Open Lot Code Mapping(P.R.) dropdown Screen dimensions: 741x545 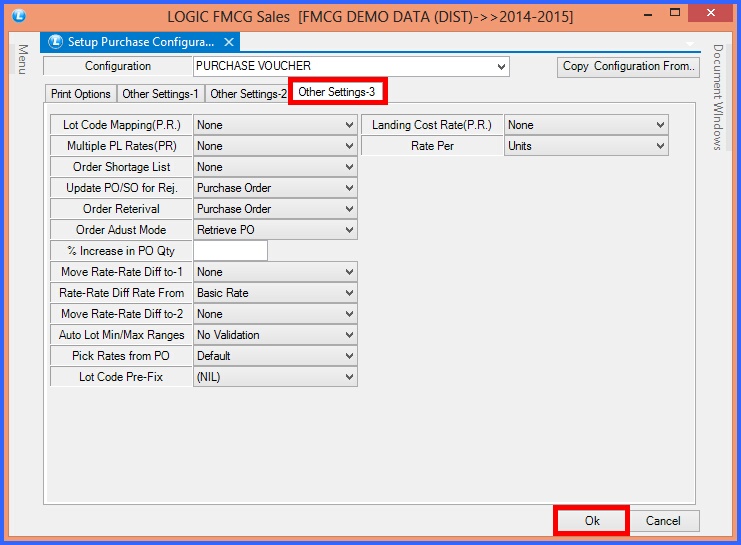pyautogui.click(x=275, y=125)
